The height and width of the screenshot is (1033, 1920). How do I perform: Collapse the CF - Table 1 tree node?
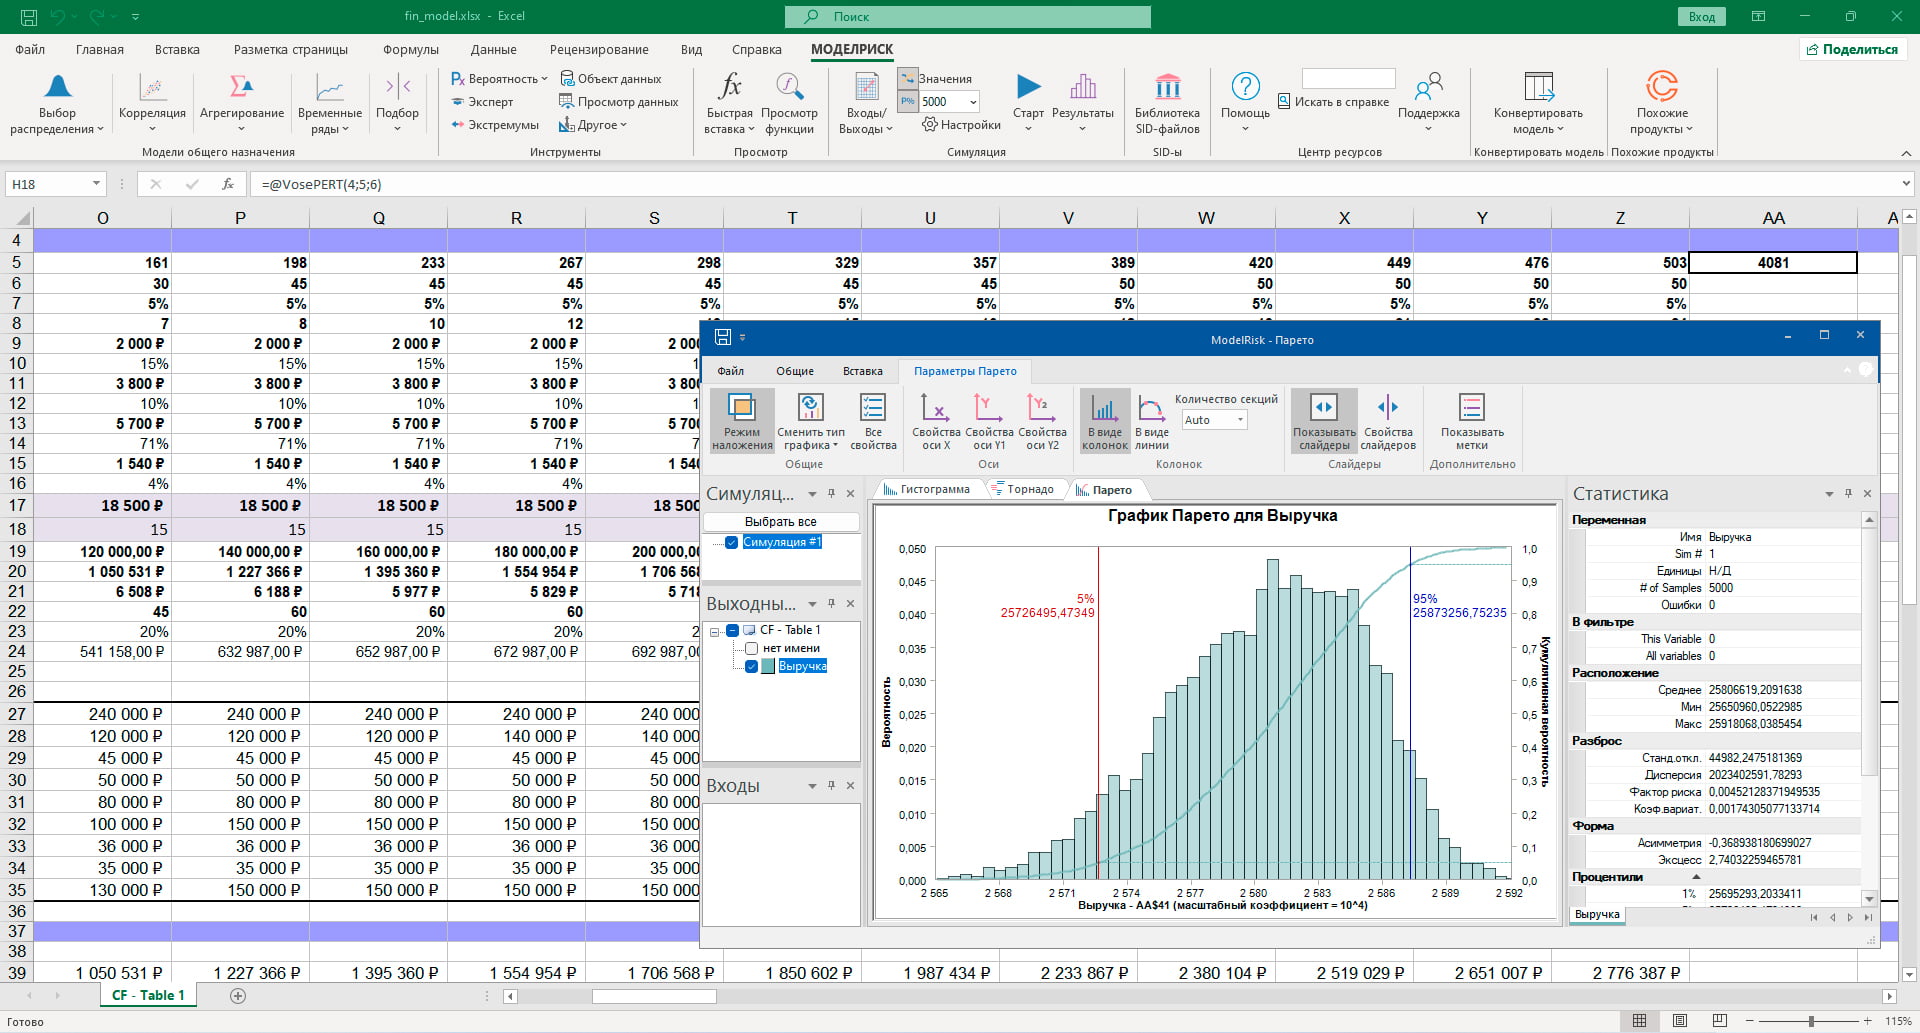(715, 631)
